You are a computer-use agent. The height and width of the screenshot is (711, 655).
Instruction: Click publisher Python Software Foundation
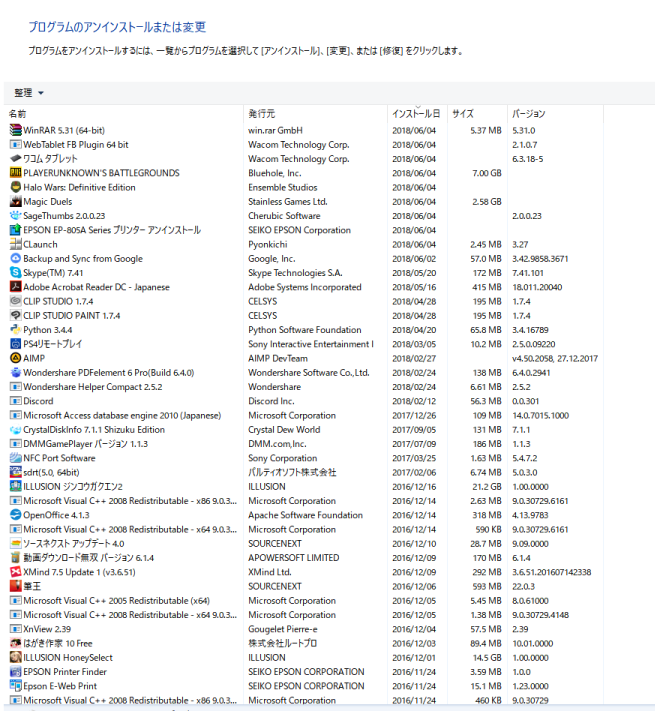305,330
